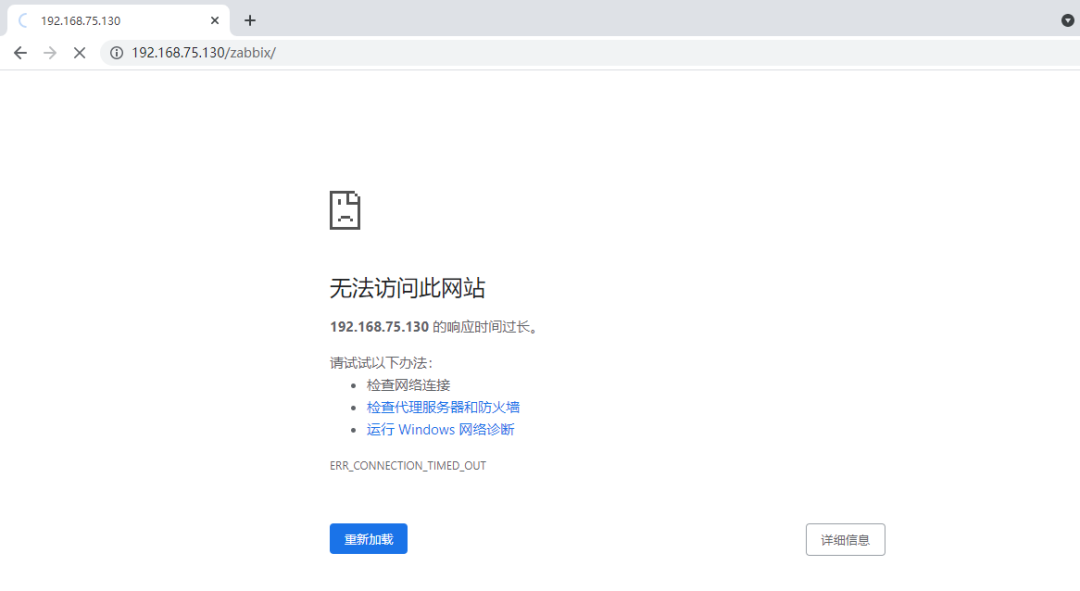Close the 192.168.75.130 tab
The height and width of the screenshot is (591, 1080).
(215, 19)
